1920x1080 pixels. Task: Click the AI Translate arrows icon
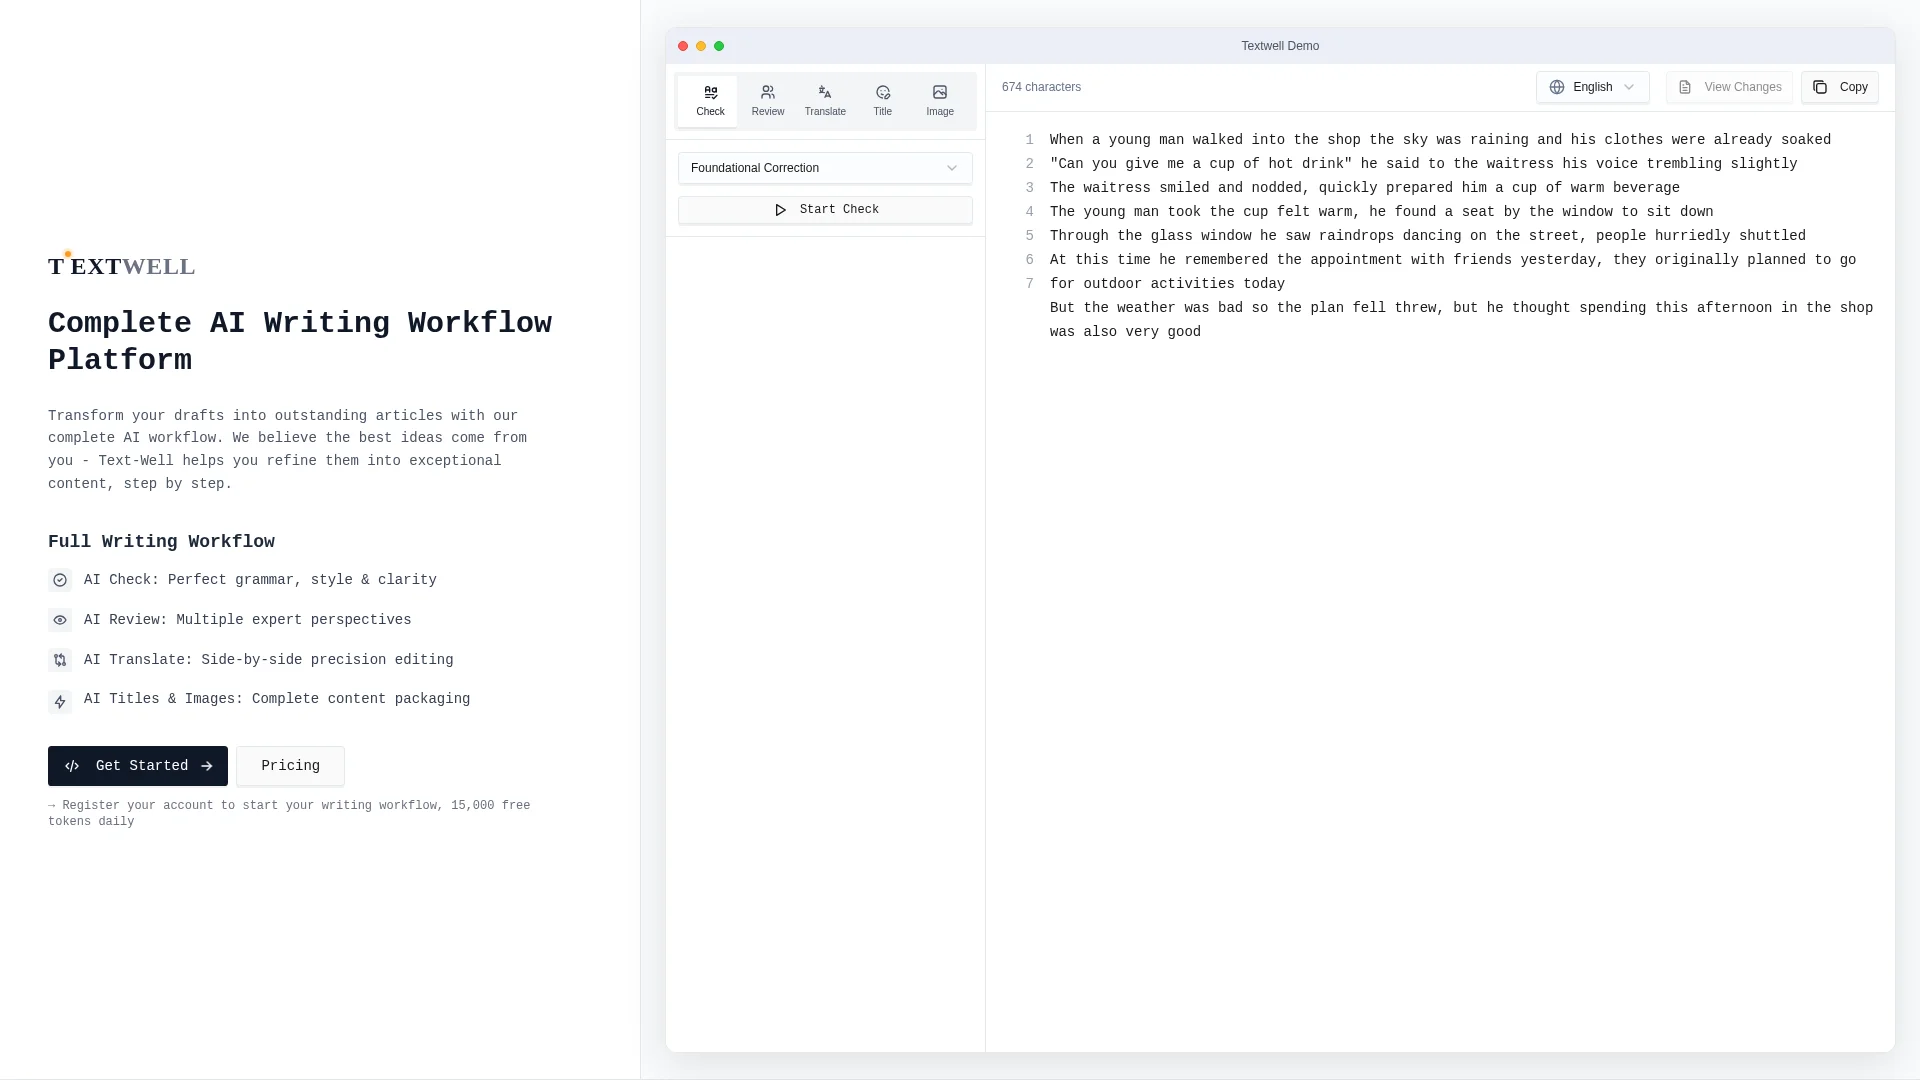click(x=60, y=660)
